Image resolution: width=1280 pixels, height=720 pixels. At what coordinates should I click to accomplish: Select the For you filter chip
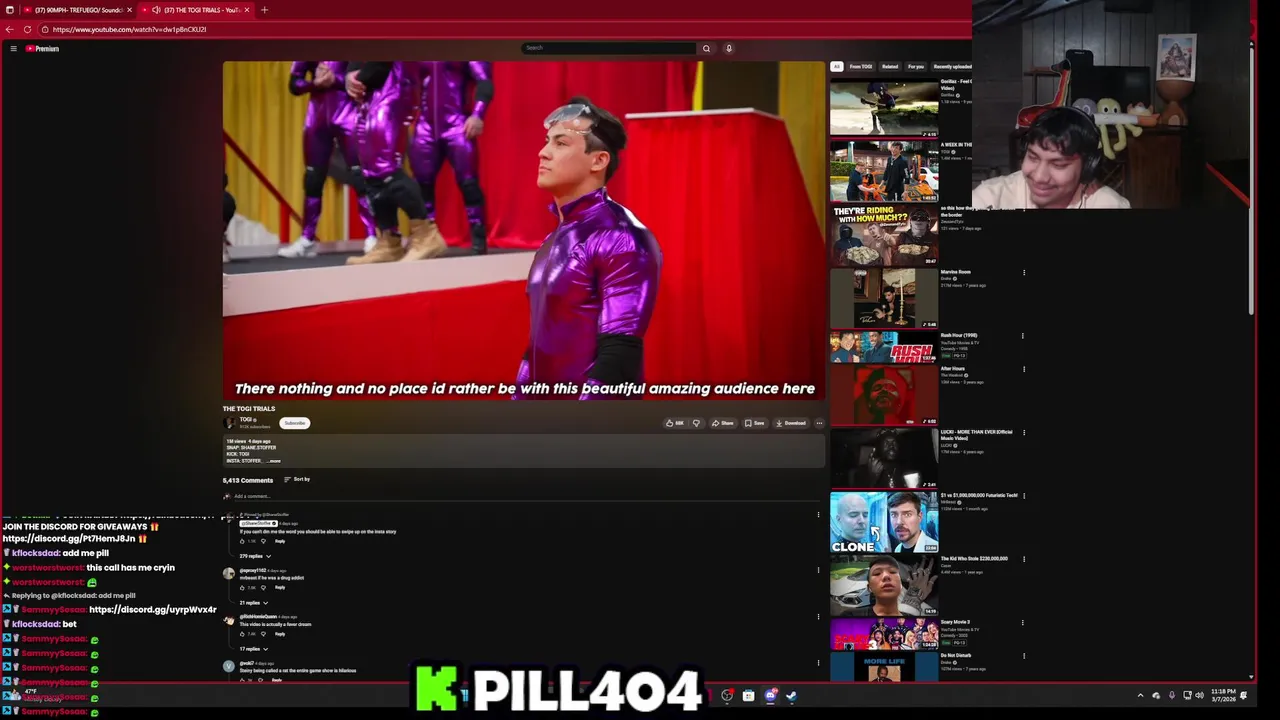point(916,66)
